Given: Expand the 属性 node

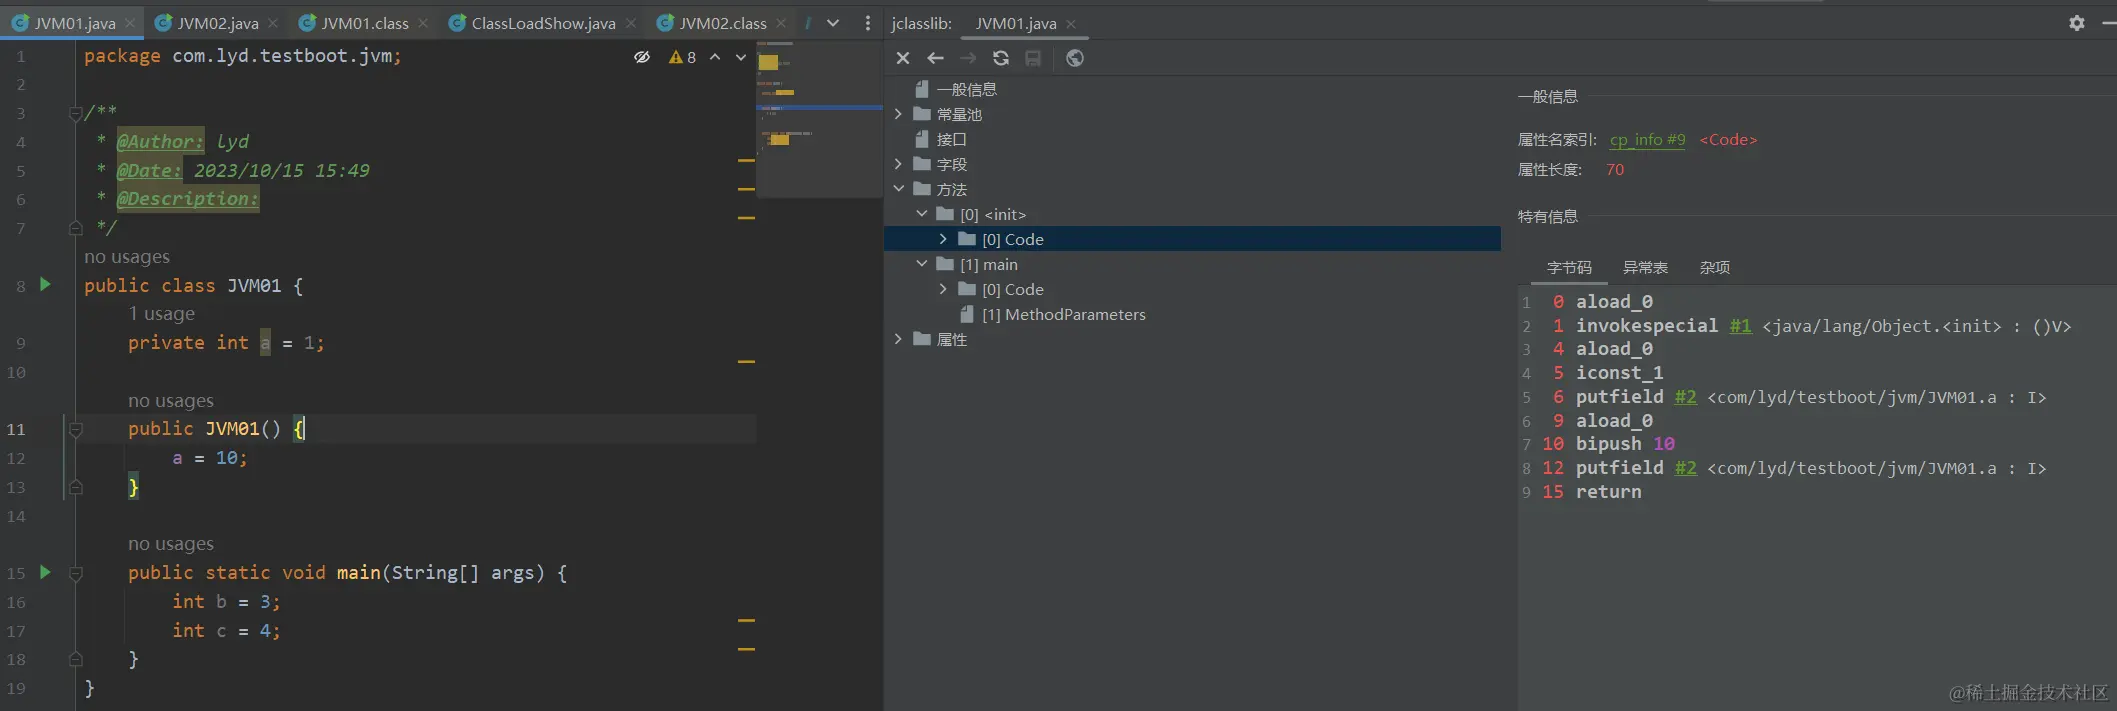Looking at the screenshot, I should pos(898,339).
